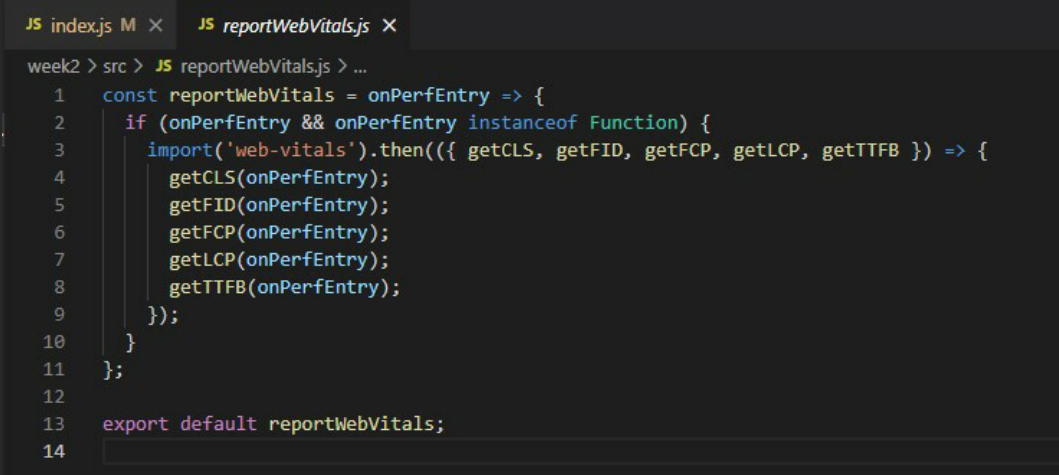The image size is (1059, 475).
Task: Click the 'Function' word on line 2
Action: 633,123
